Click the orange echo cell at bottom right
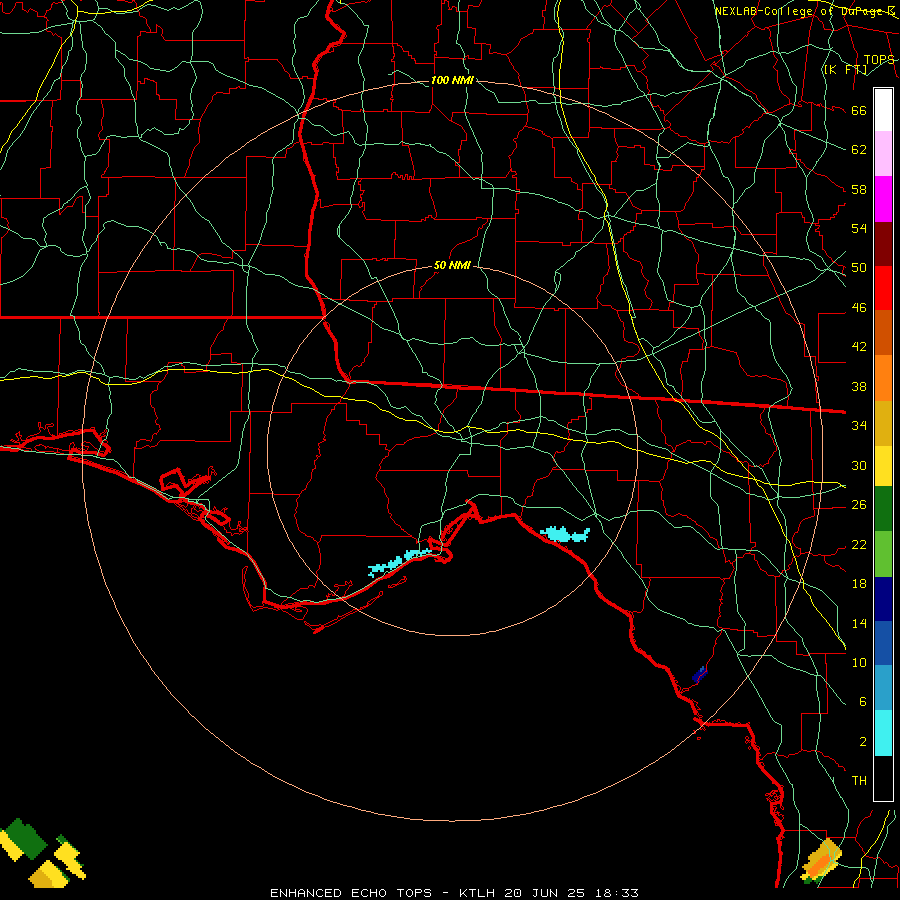Image resolution: width=900 pixels, height=900 pixels. click(x=822, y=862)
